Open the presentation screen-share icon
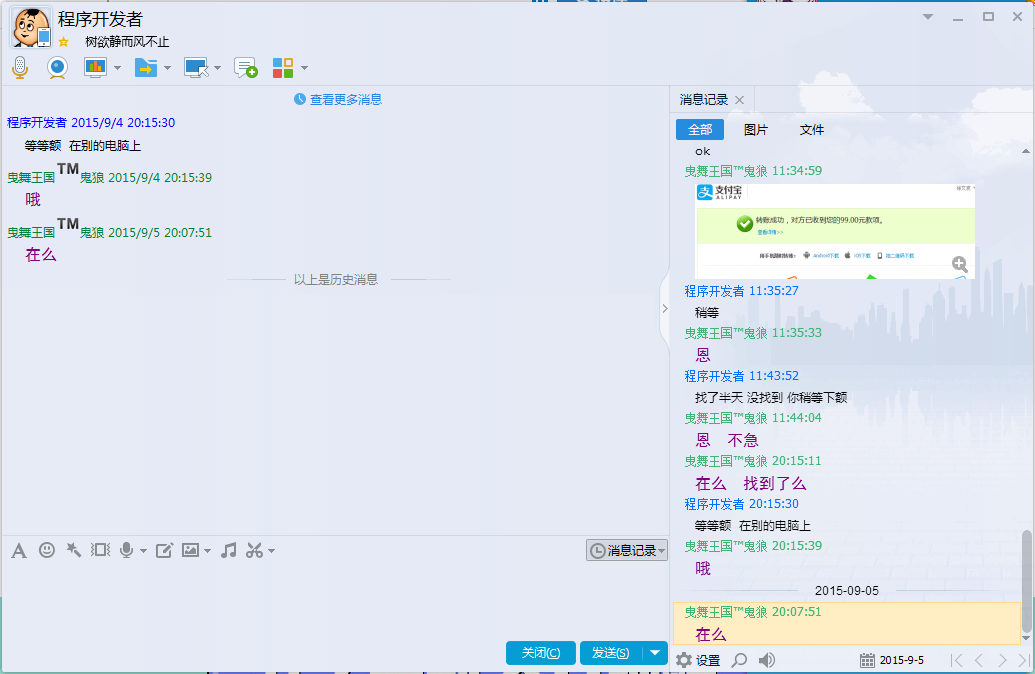The height and width of the screenshot is (674, 1035). 96,67
